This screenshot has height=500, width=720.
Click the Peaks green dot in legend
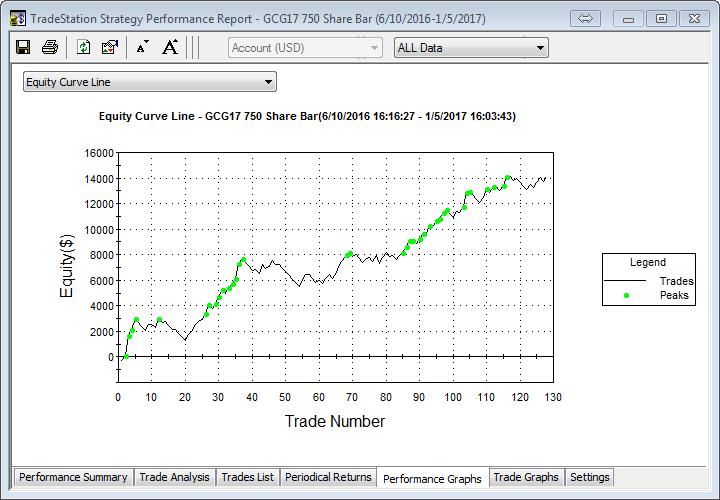tap(626, 296)
